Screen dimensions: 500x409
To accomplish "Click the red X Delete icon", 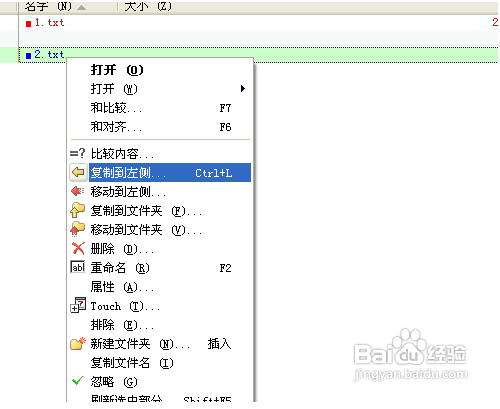I will (78, 248).
